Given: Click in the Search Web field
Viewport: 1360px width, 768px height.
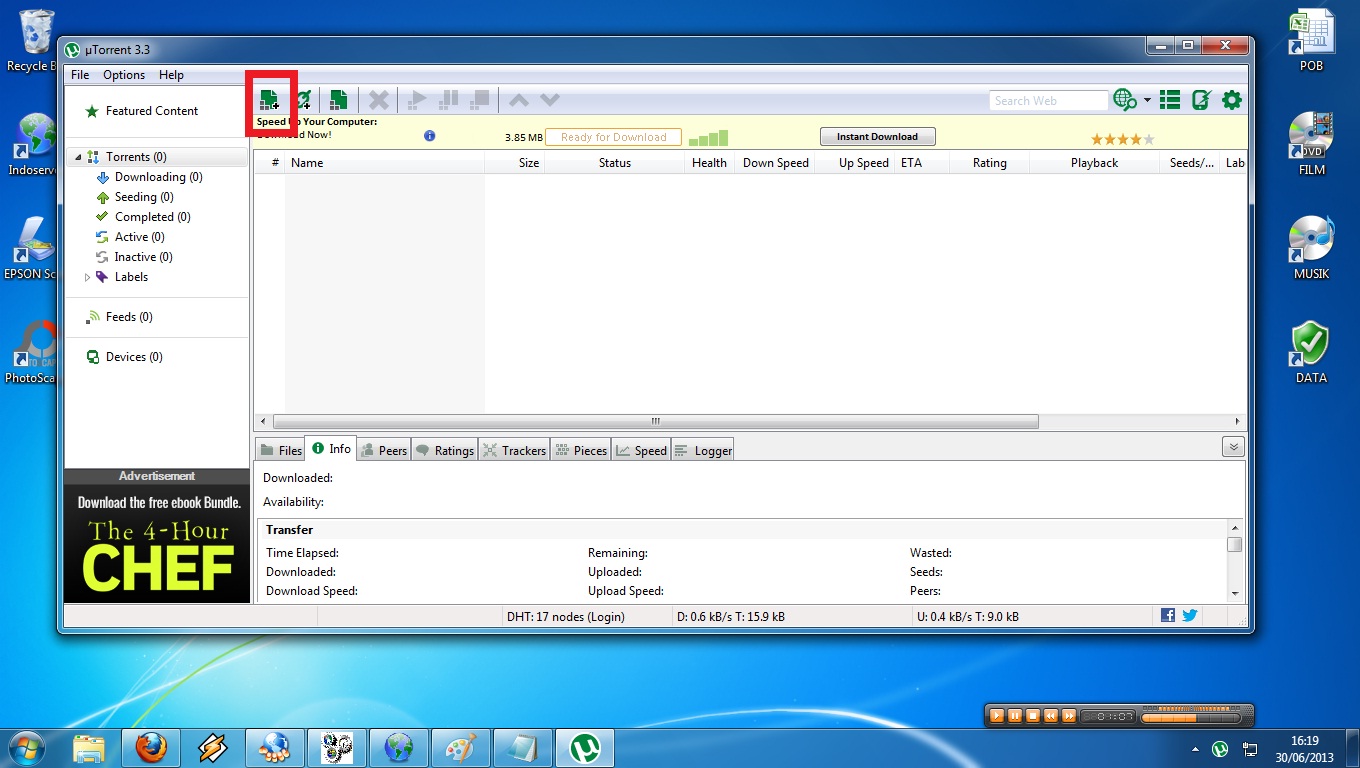Looking at the screenshot, I should [x=1049, y=100].
